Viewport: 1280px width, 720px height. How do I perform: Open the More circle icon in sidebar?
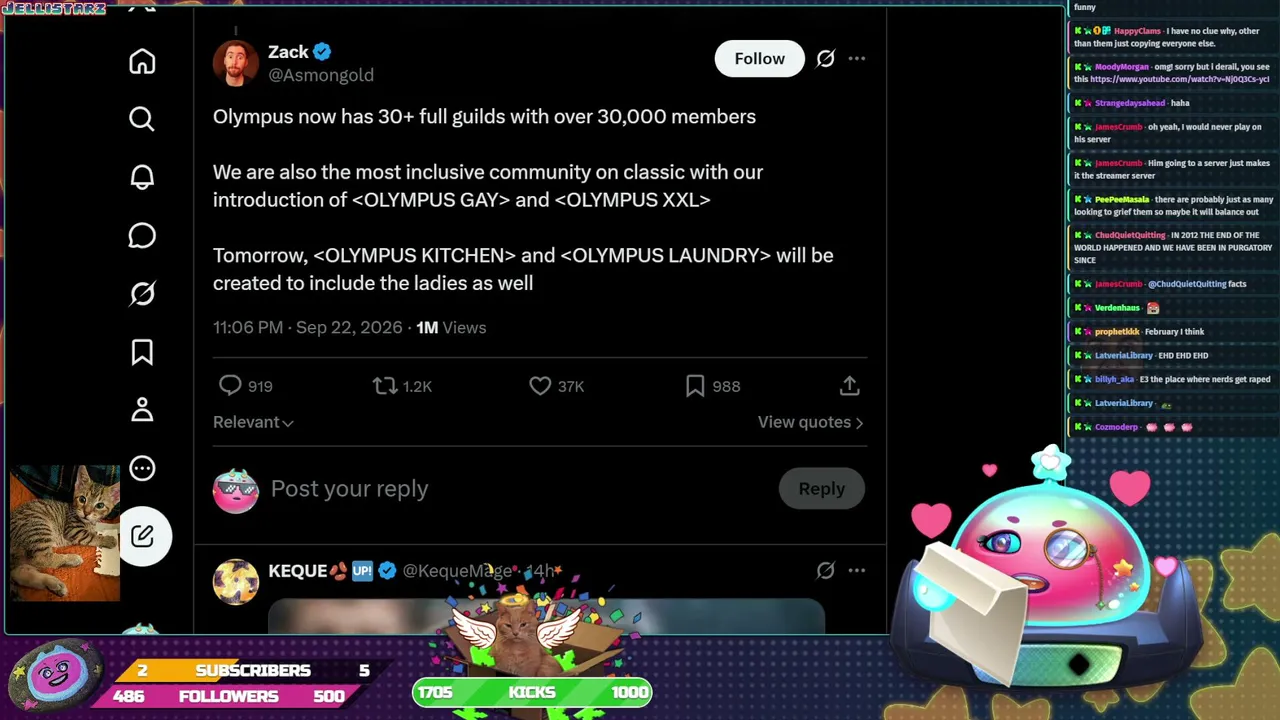coord(142,468)
